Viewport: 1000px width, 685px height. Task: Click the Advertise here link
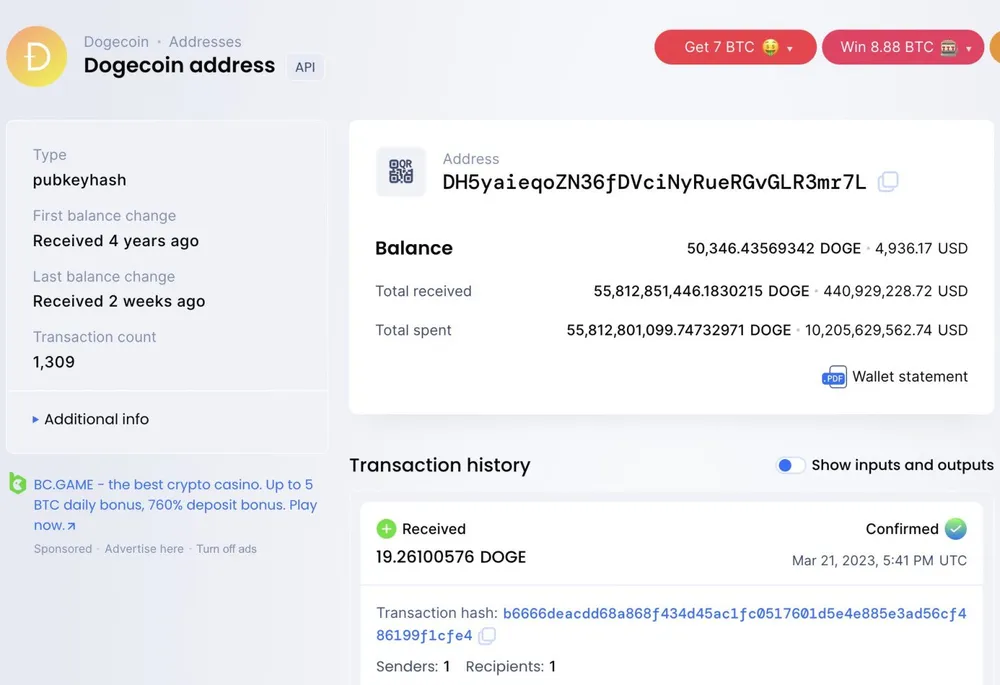(144, 549)
